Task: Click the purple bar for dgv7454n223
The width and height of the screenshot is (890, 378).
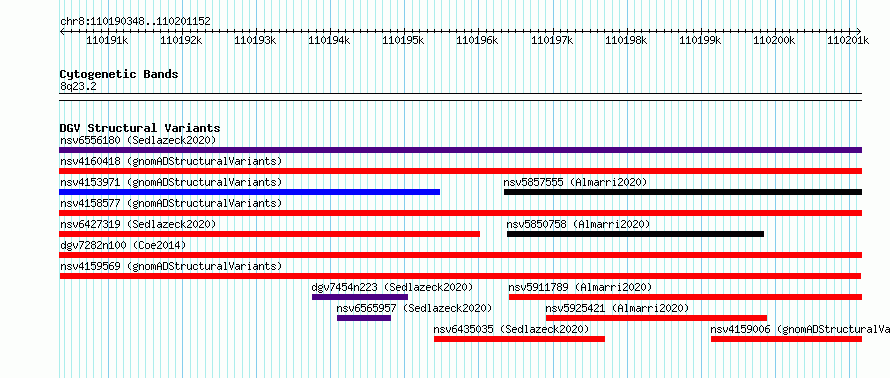Action: [x=360, y=297]
